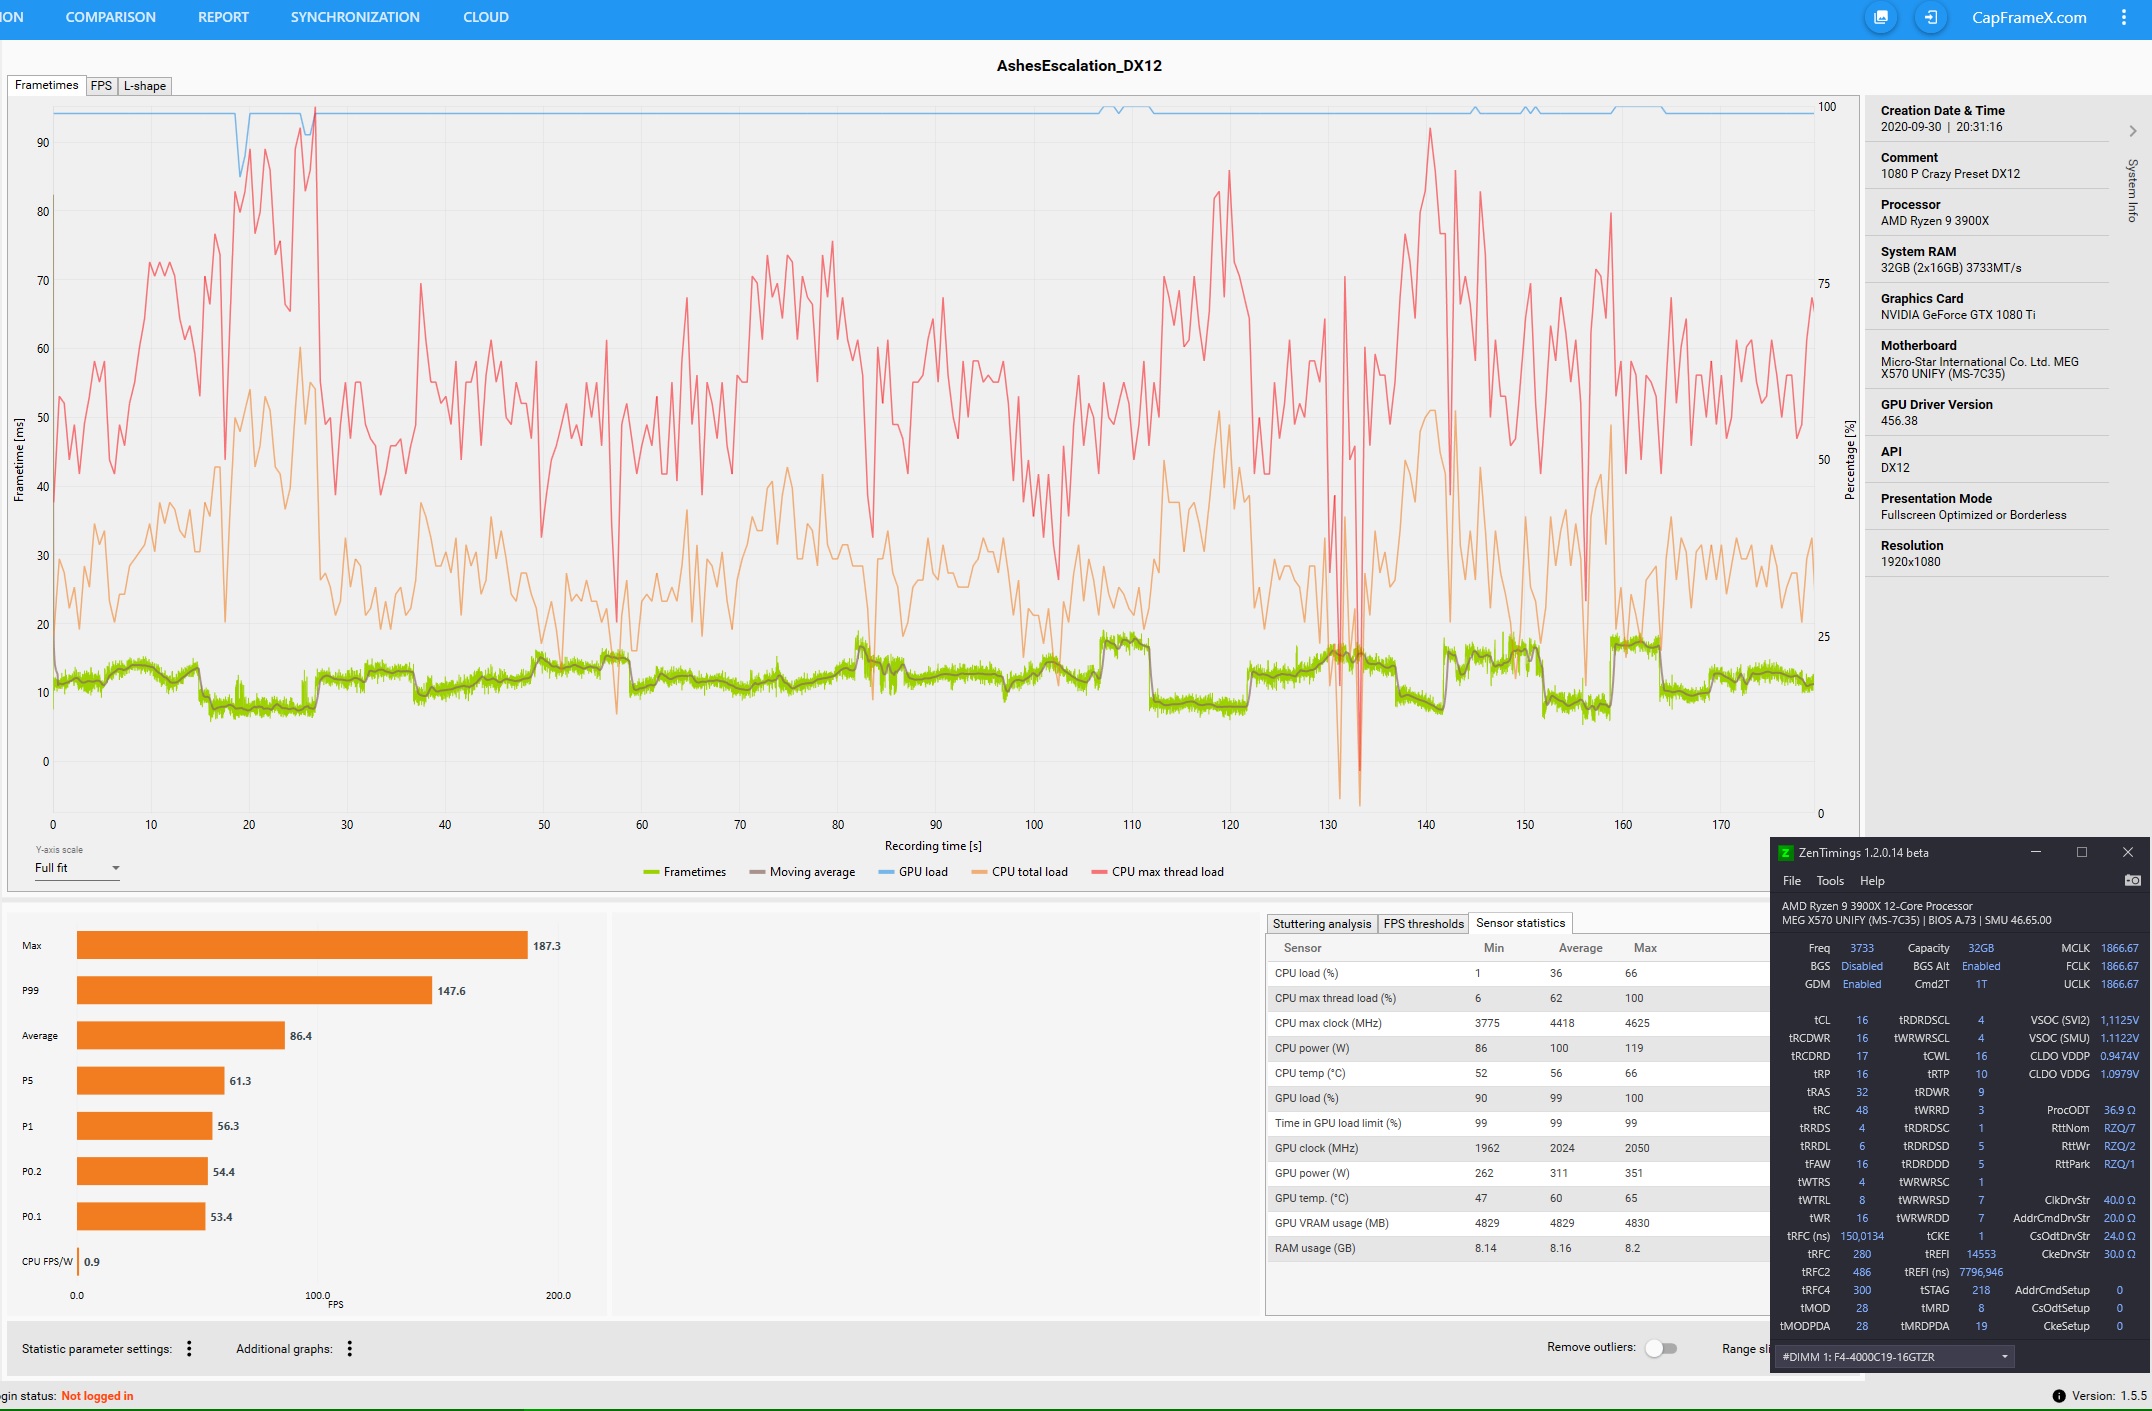Screen dimensions: 2152x1411
Task: Click the login arrow icon in header
Action: pos(1931,17)
